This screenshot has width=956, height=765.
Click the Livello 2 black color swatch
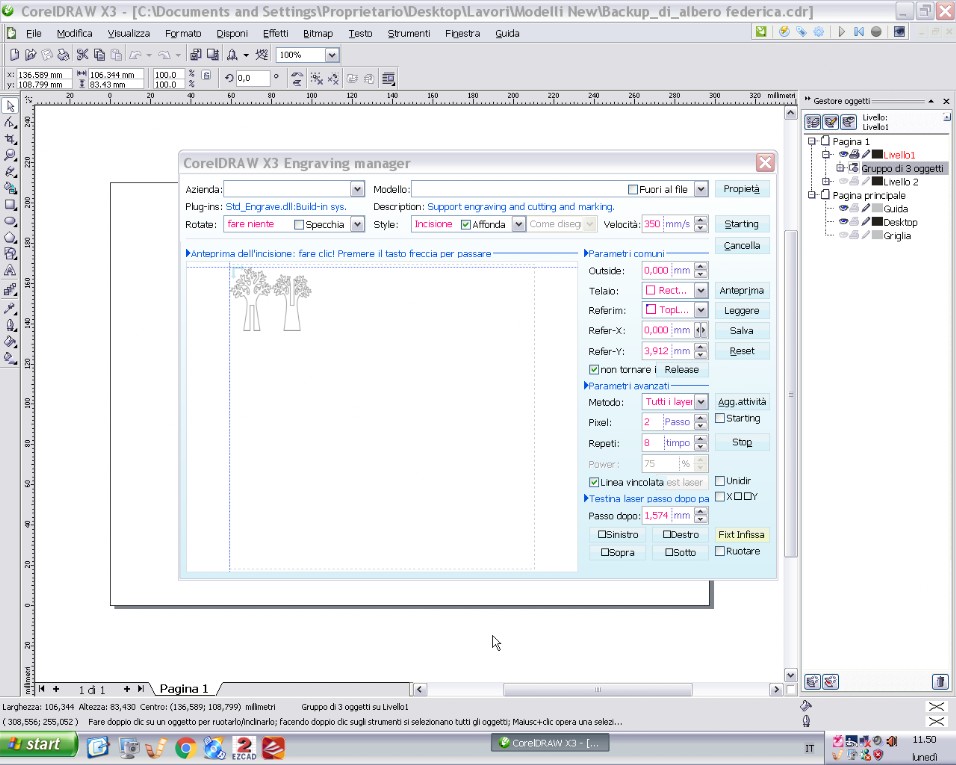[x=877, y=182]
